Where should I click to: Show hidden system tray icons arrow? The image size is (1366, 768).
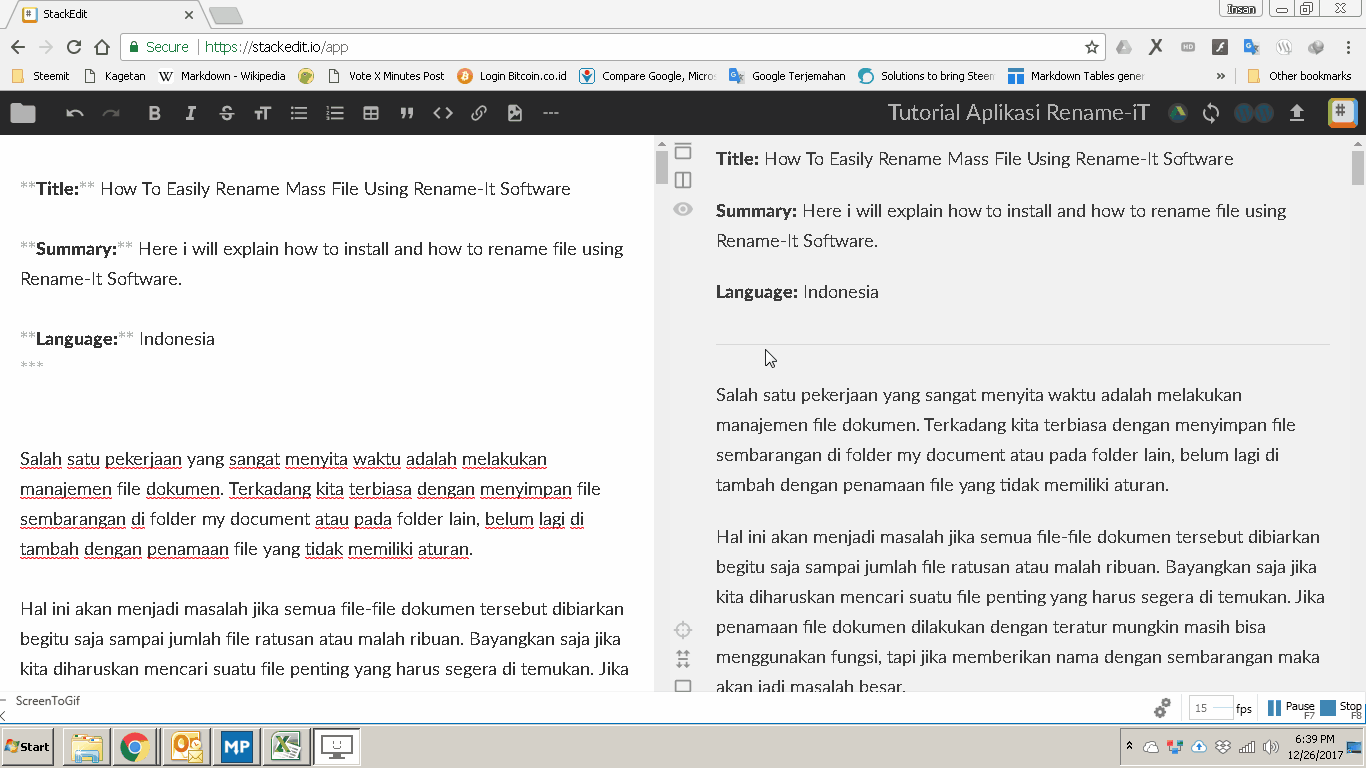click(x=1130, y=746)
